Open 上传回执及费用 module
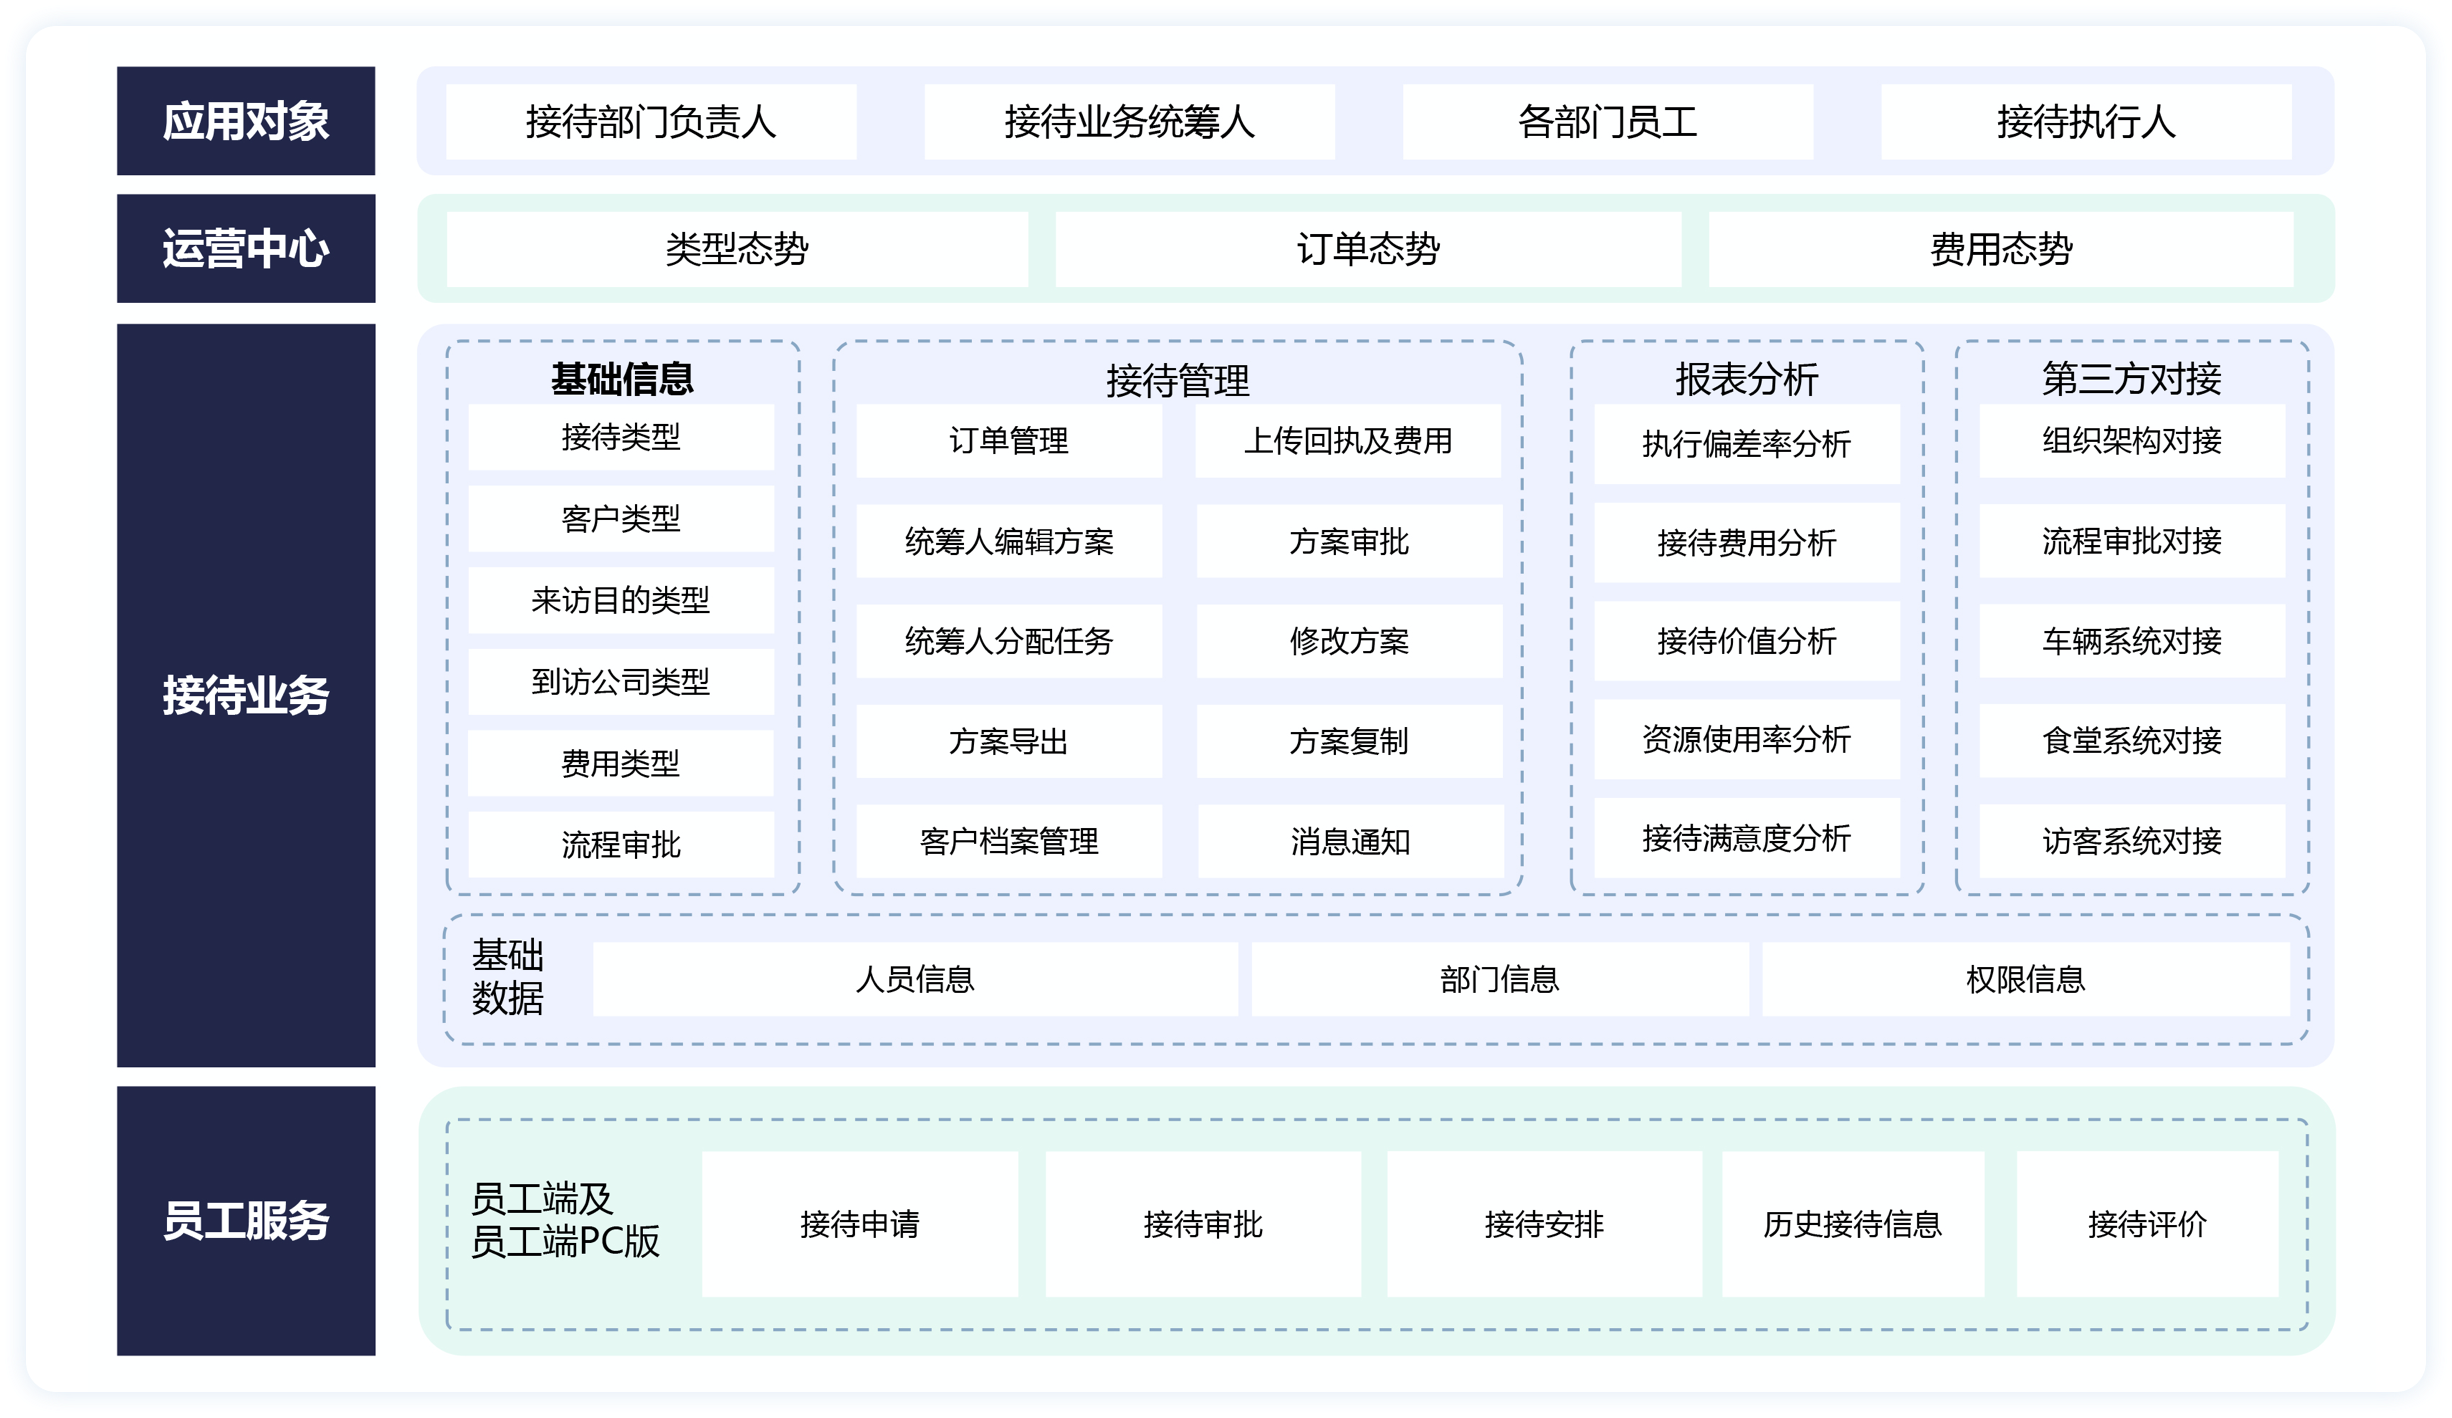The height and width of the screenshot is (1418, 2452). [x=1348, y=441]
